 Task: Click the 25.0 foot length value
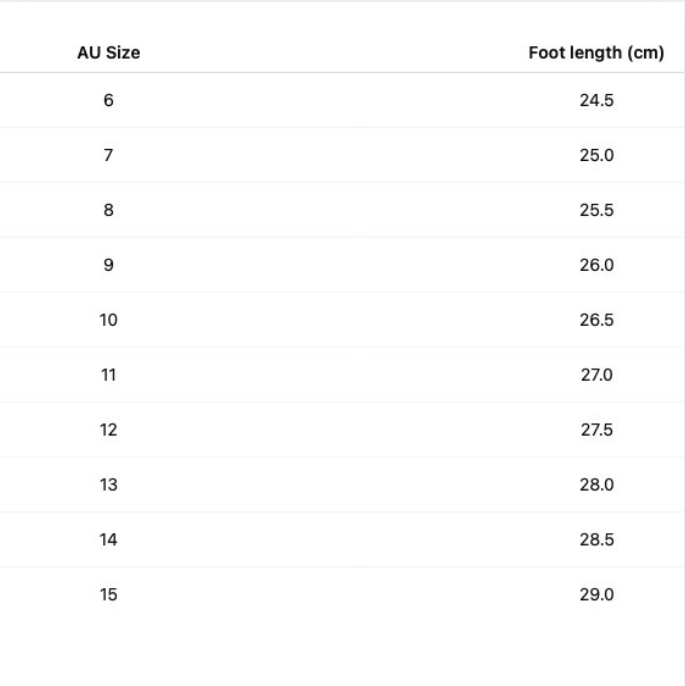[596, 155]
